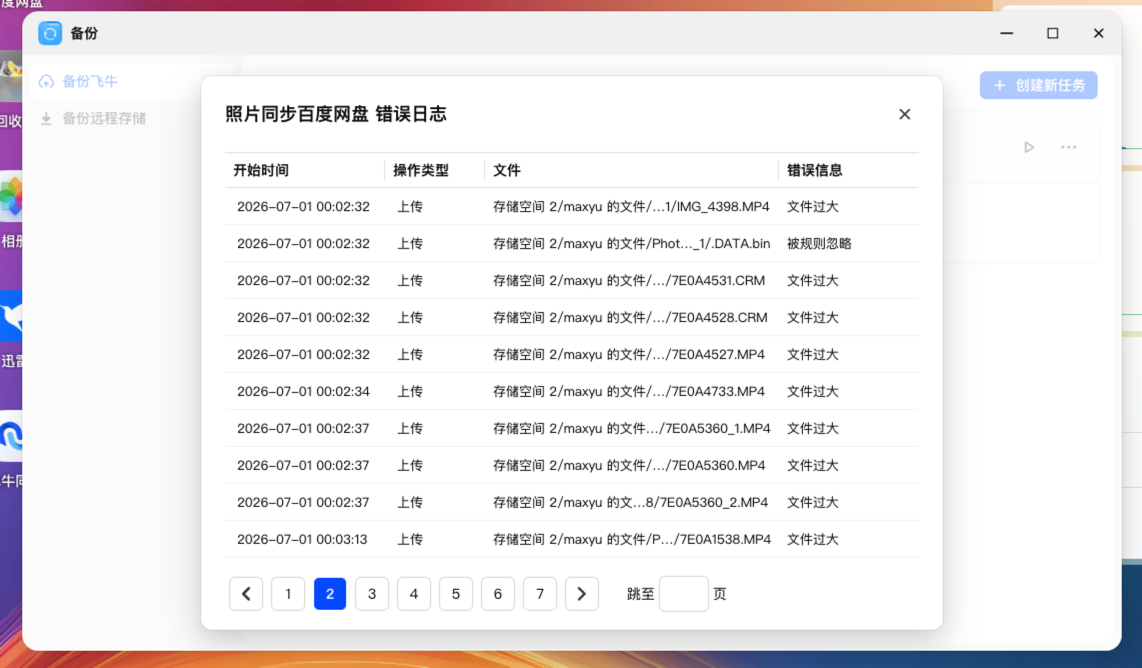The height and width of the screenshot is (668, 1142).
Task: Select the .DATA.bin ignored-by-rule row
Action: coord(572,243)
